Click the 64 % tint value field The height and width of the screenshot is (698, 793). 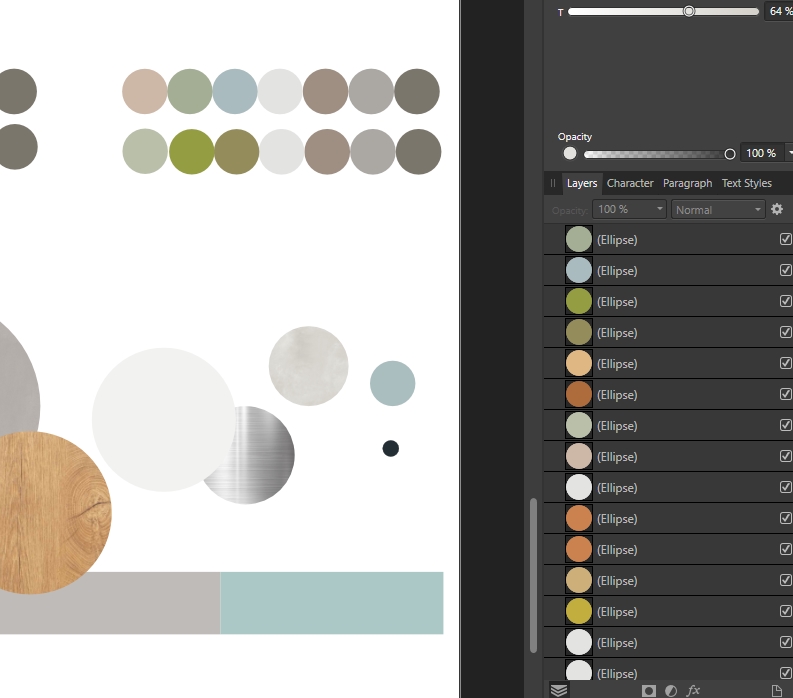point(779,11)
